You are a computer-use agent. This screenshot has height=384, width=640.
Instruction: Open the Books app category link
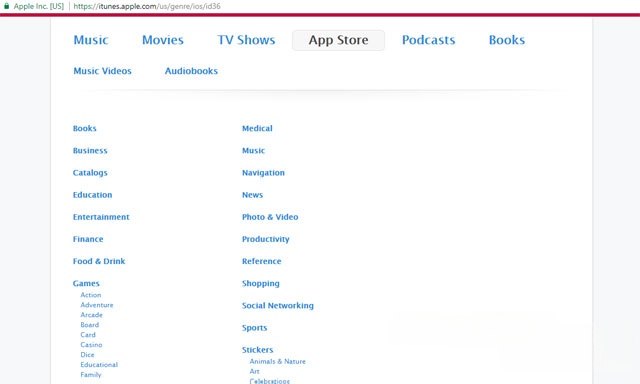tap(84, 128)
